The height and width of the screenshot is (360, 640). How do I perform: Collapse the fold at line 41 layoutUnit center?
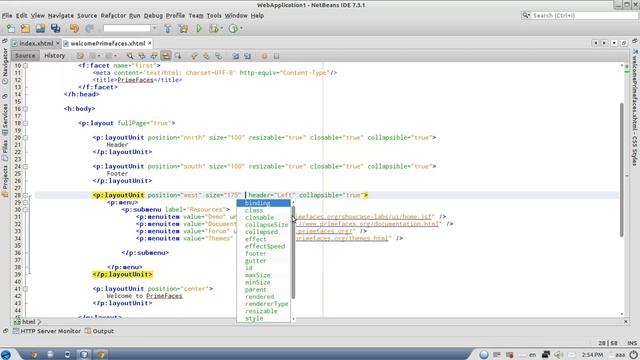(25, 289)
